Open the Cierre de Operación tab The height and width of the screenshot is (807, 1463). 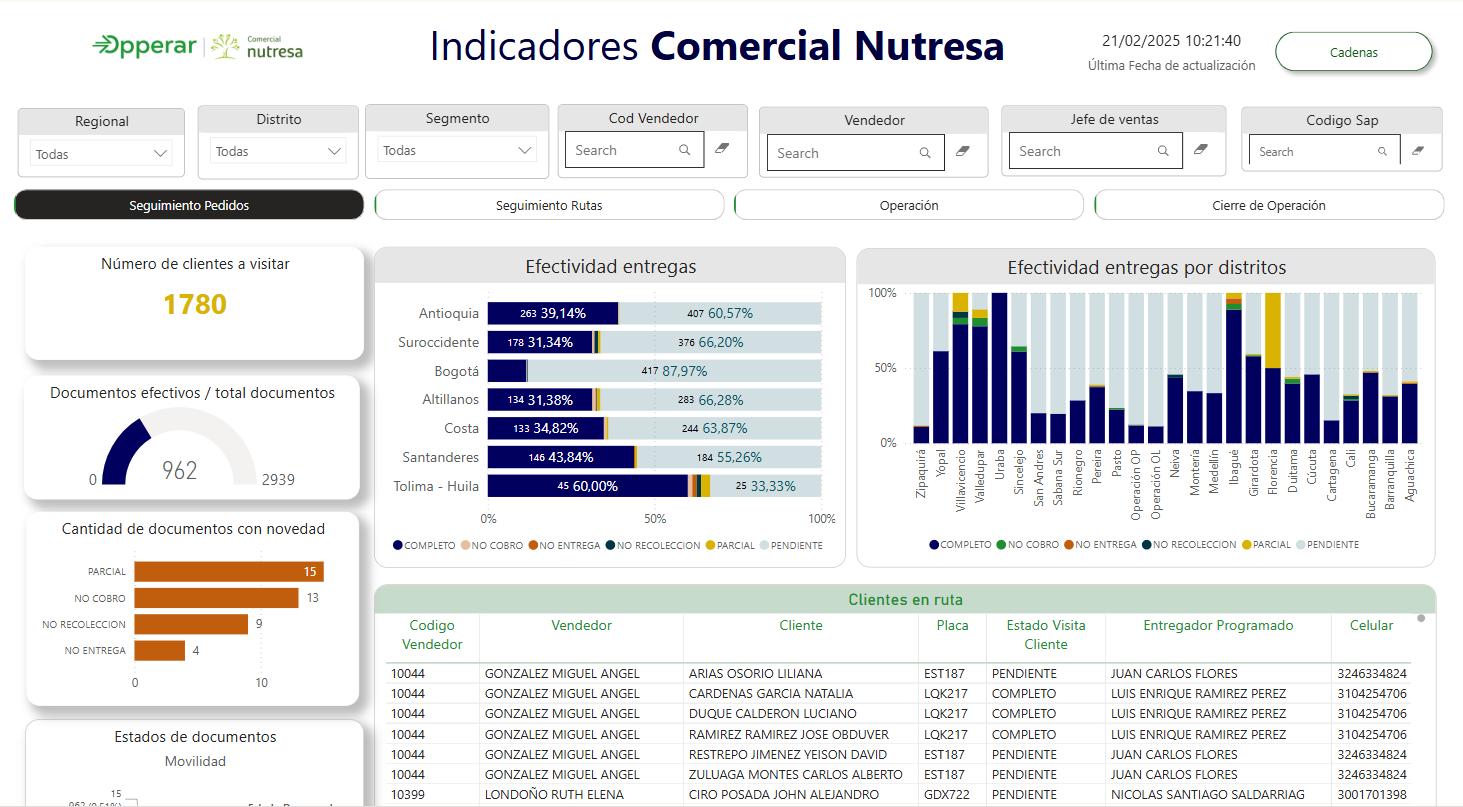click(x=1269, y=205)
